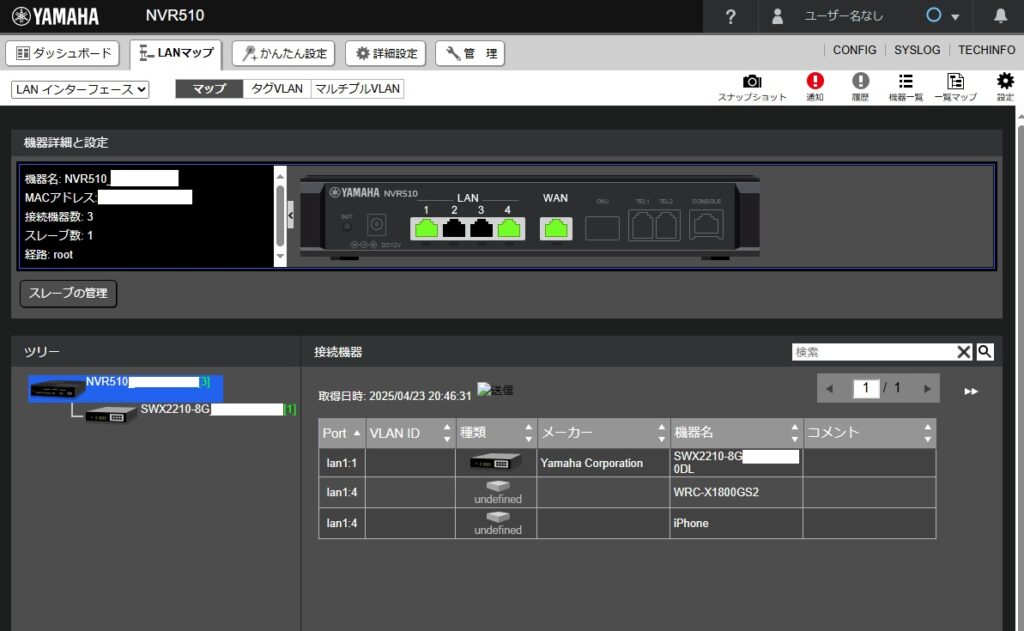Clear the search field with X
Viewport: 1024px width, 631px height.
964,352
